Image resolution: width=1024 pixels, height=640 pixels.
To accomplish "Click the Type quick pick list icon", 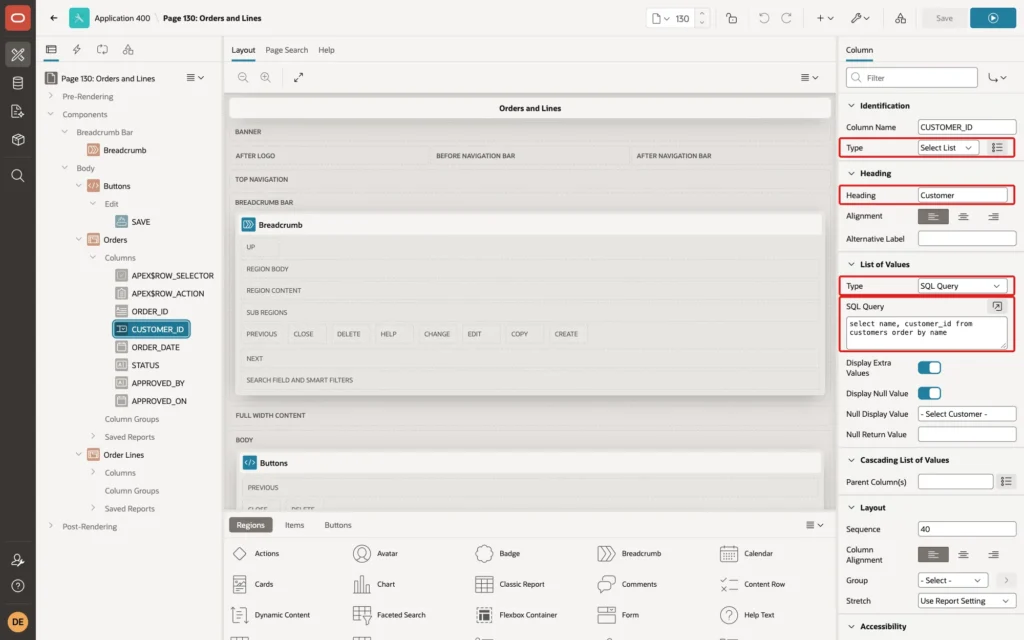I will point(997,148).
